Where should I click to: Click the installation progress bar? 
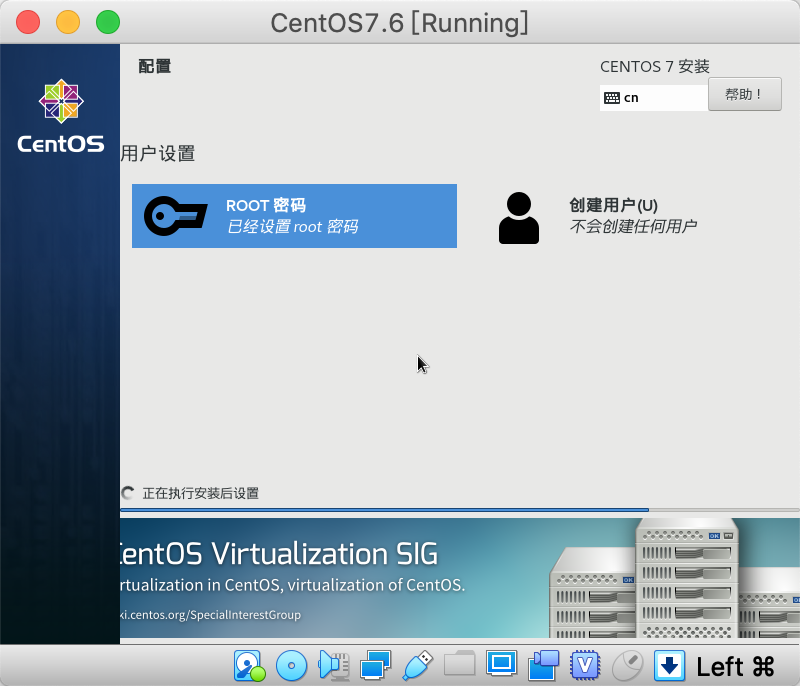460,510
